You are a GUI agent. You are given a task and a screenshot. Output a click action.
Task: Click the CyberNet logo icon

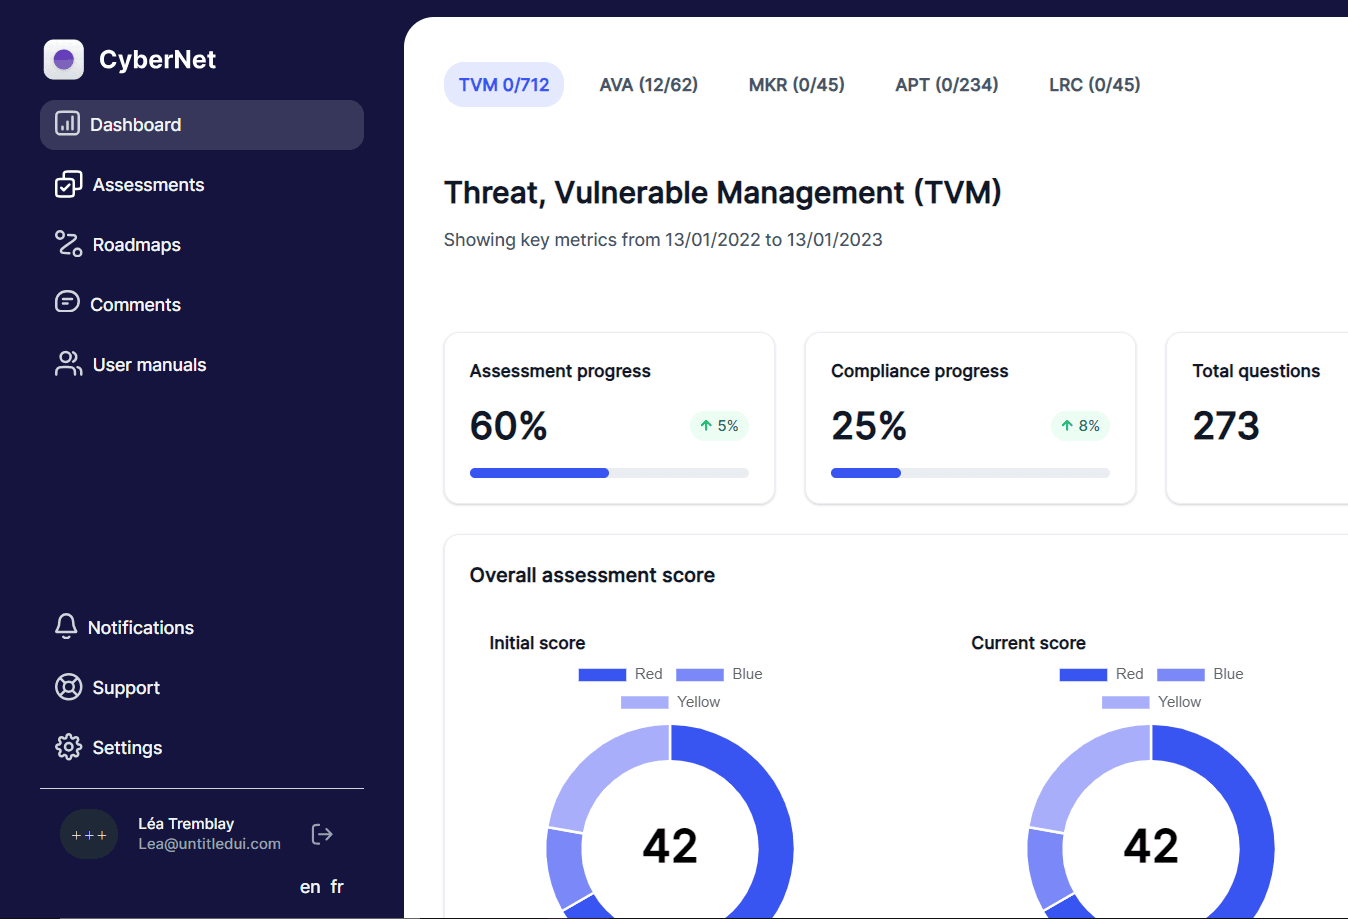pos(64,60)
